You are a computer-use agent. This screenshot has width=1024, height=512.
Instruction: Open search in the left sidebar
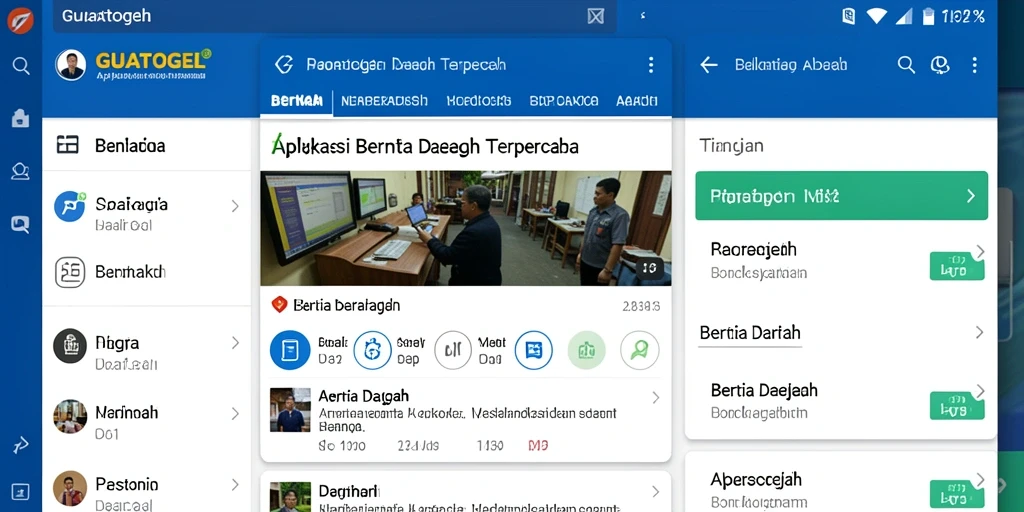[21, 66]
